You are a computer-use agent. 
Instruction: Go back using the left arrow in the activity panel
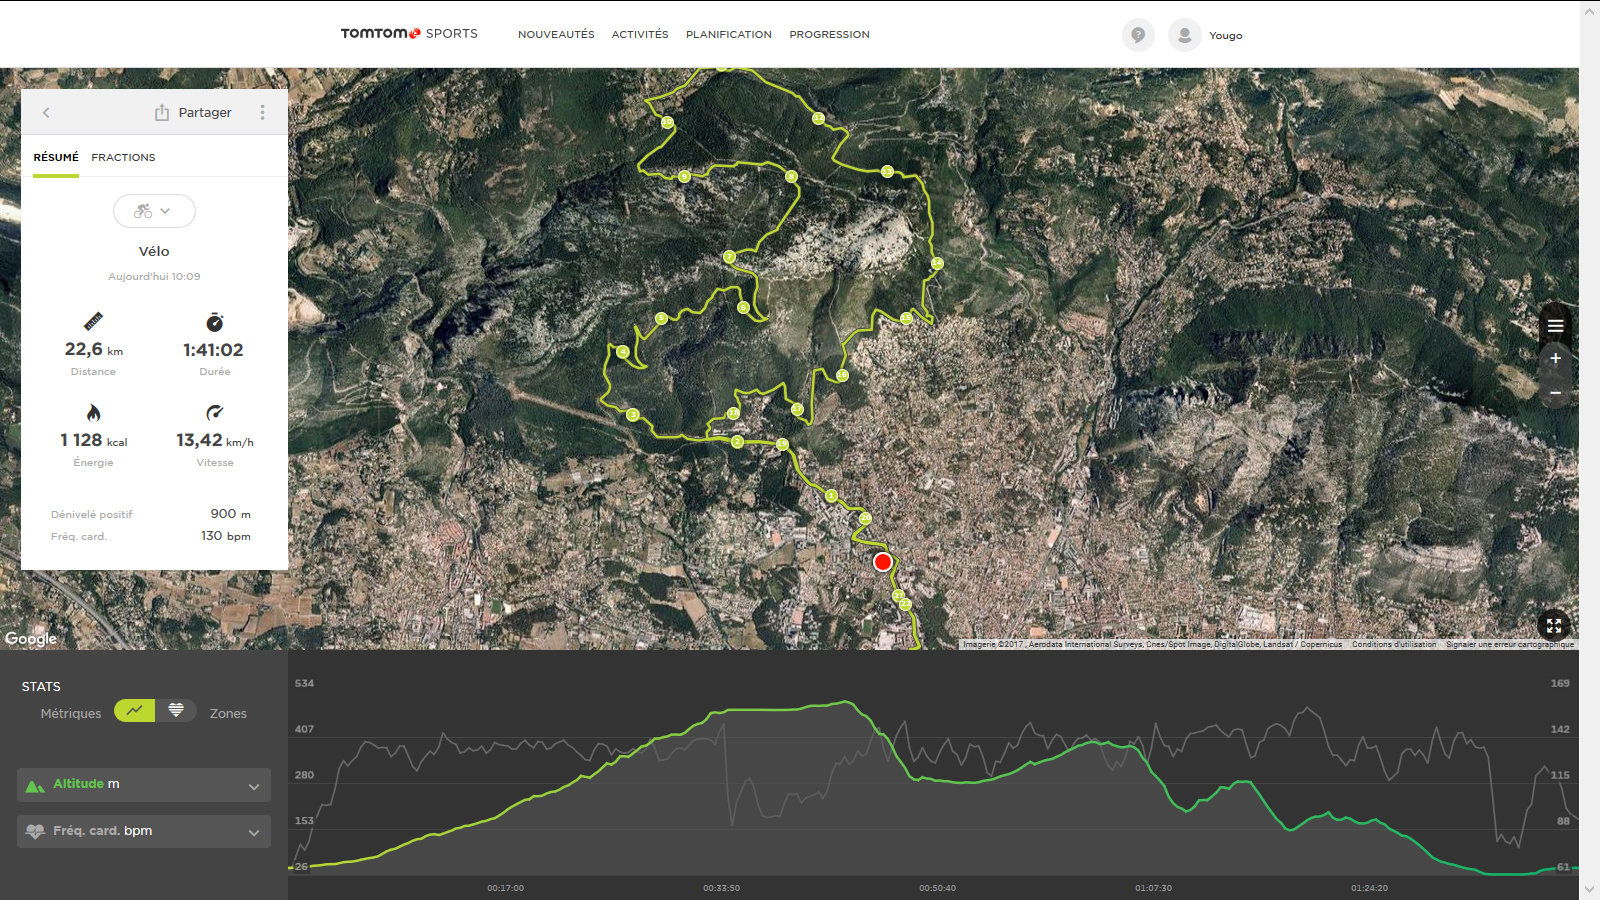[46, 113]
